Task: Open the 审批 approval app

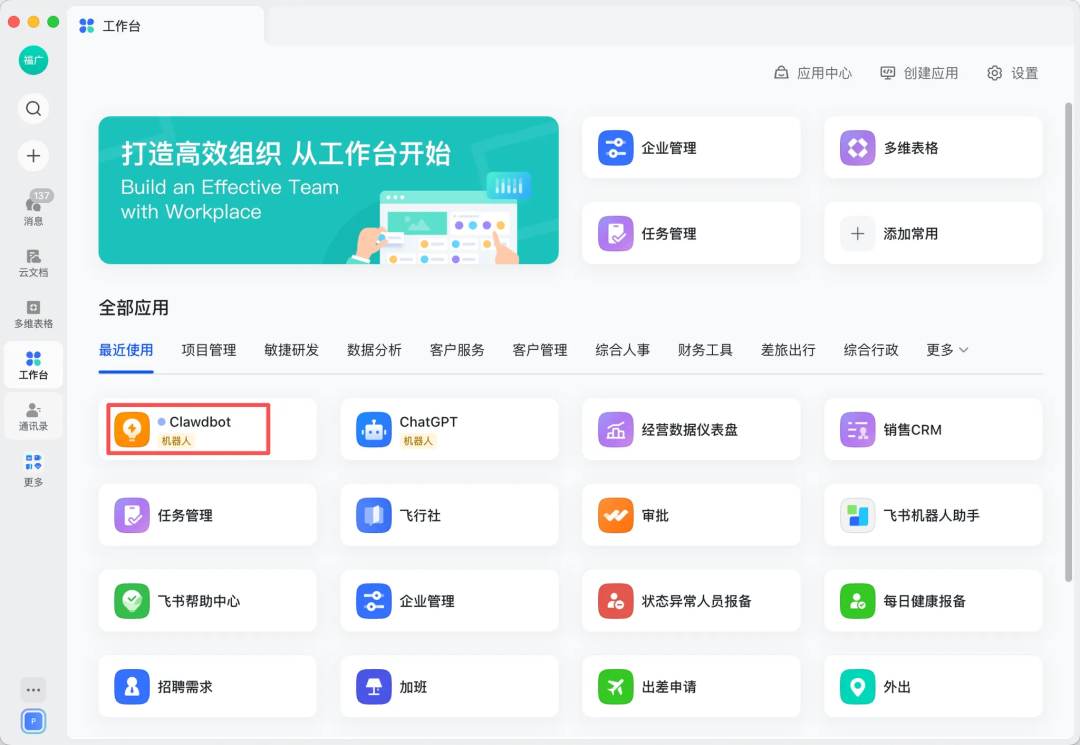Action: tap(691, 516)
